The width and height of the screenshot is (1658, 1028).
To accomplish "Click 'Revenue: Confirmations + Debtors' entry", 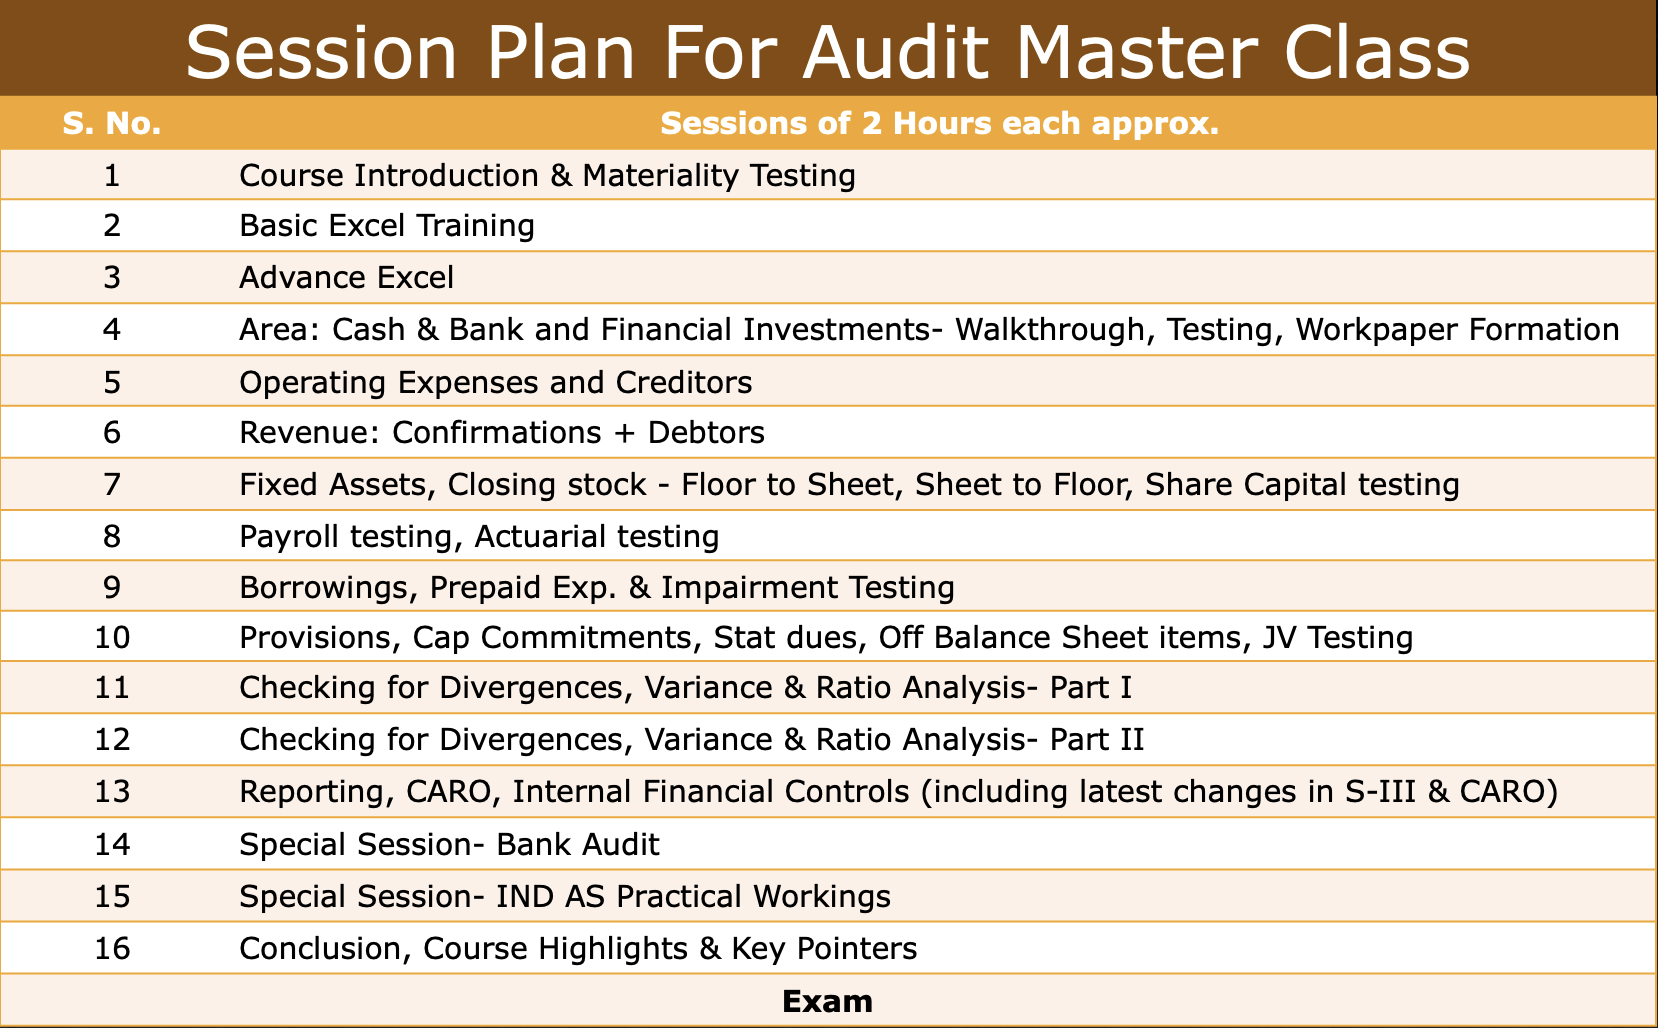I will tap(502, 432).
